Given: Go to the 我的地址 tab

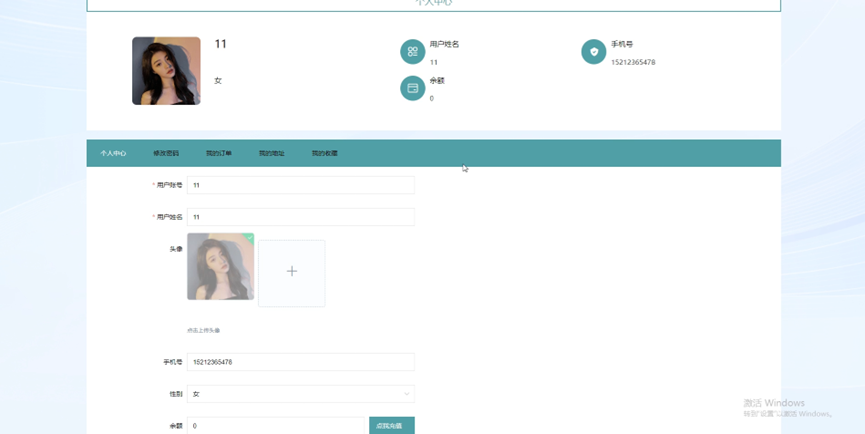Looking at the screenshot, I should coord(272,153).
